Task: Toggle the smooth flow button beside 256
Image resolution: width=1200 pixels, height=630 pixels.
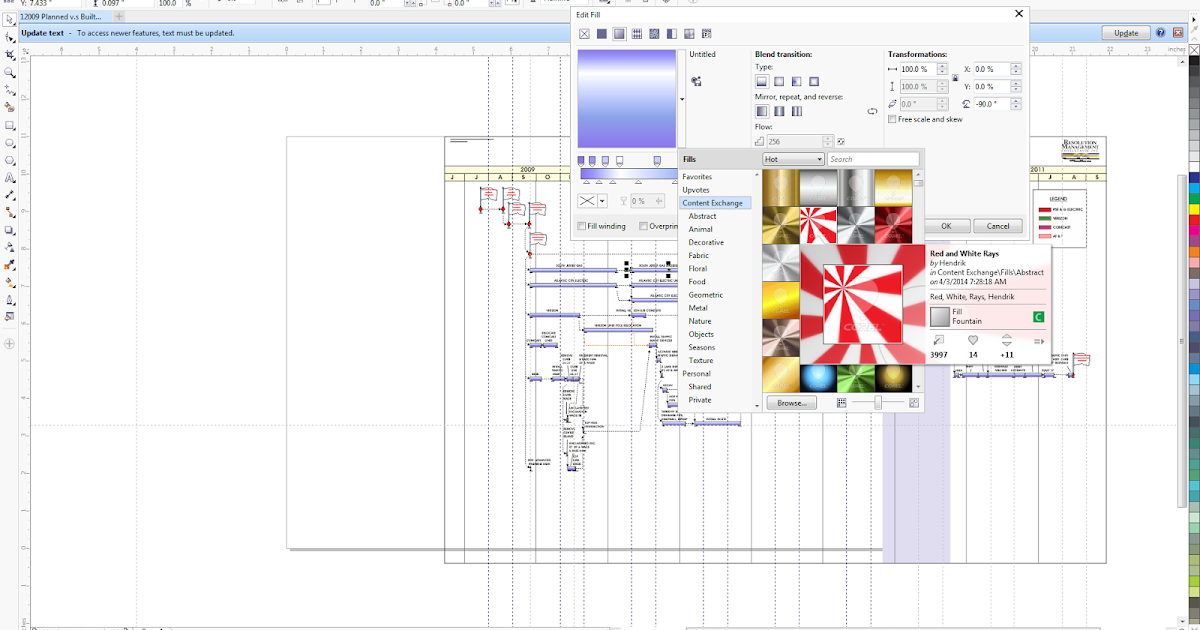Action: 841,142
